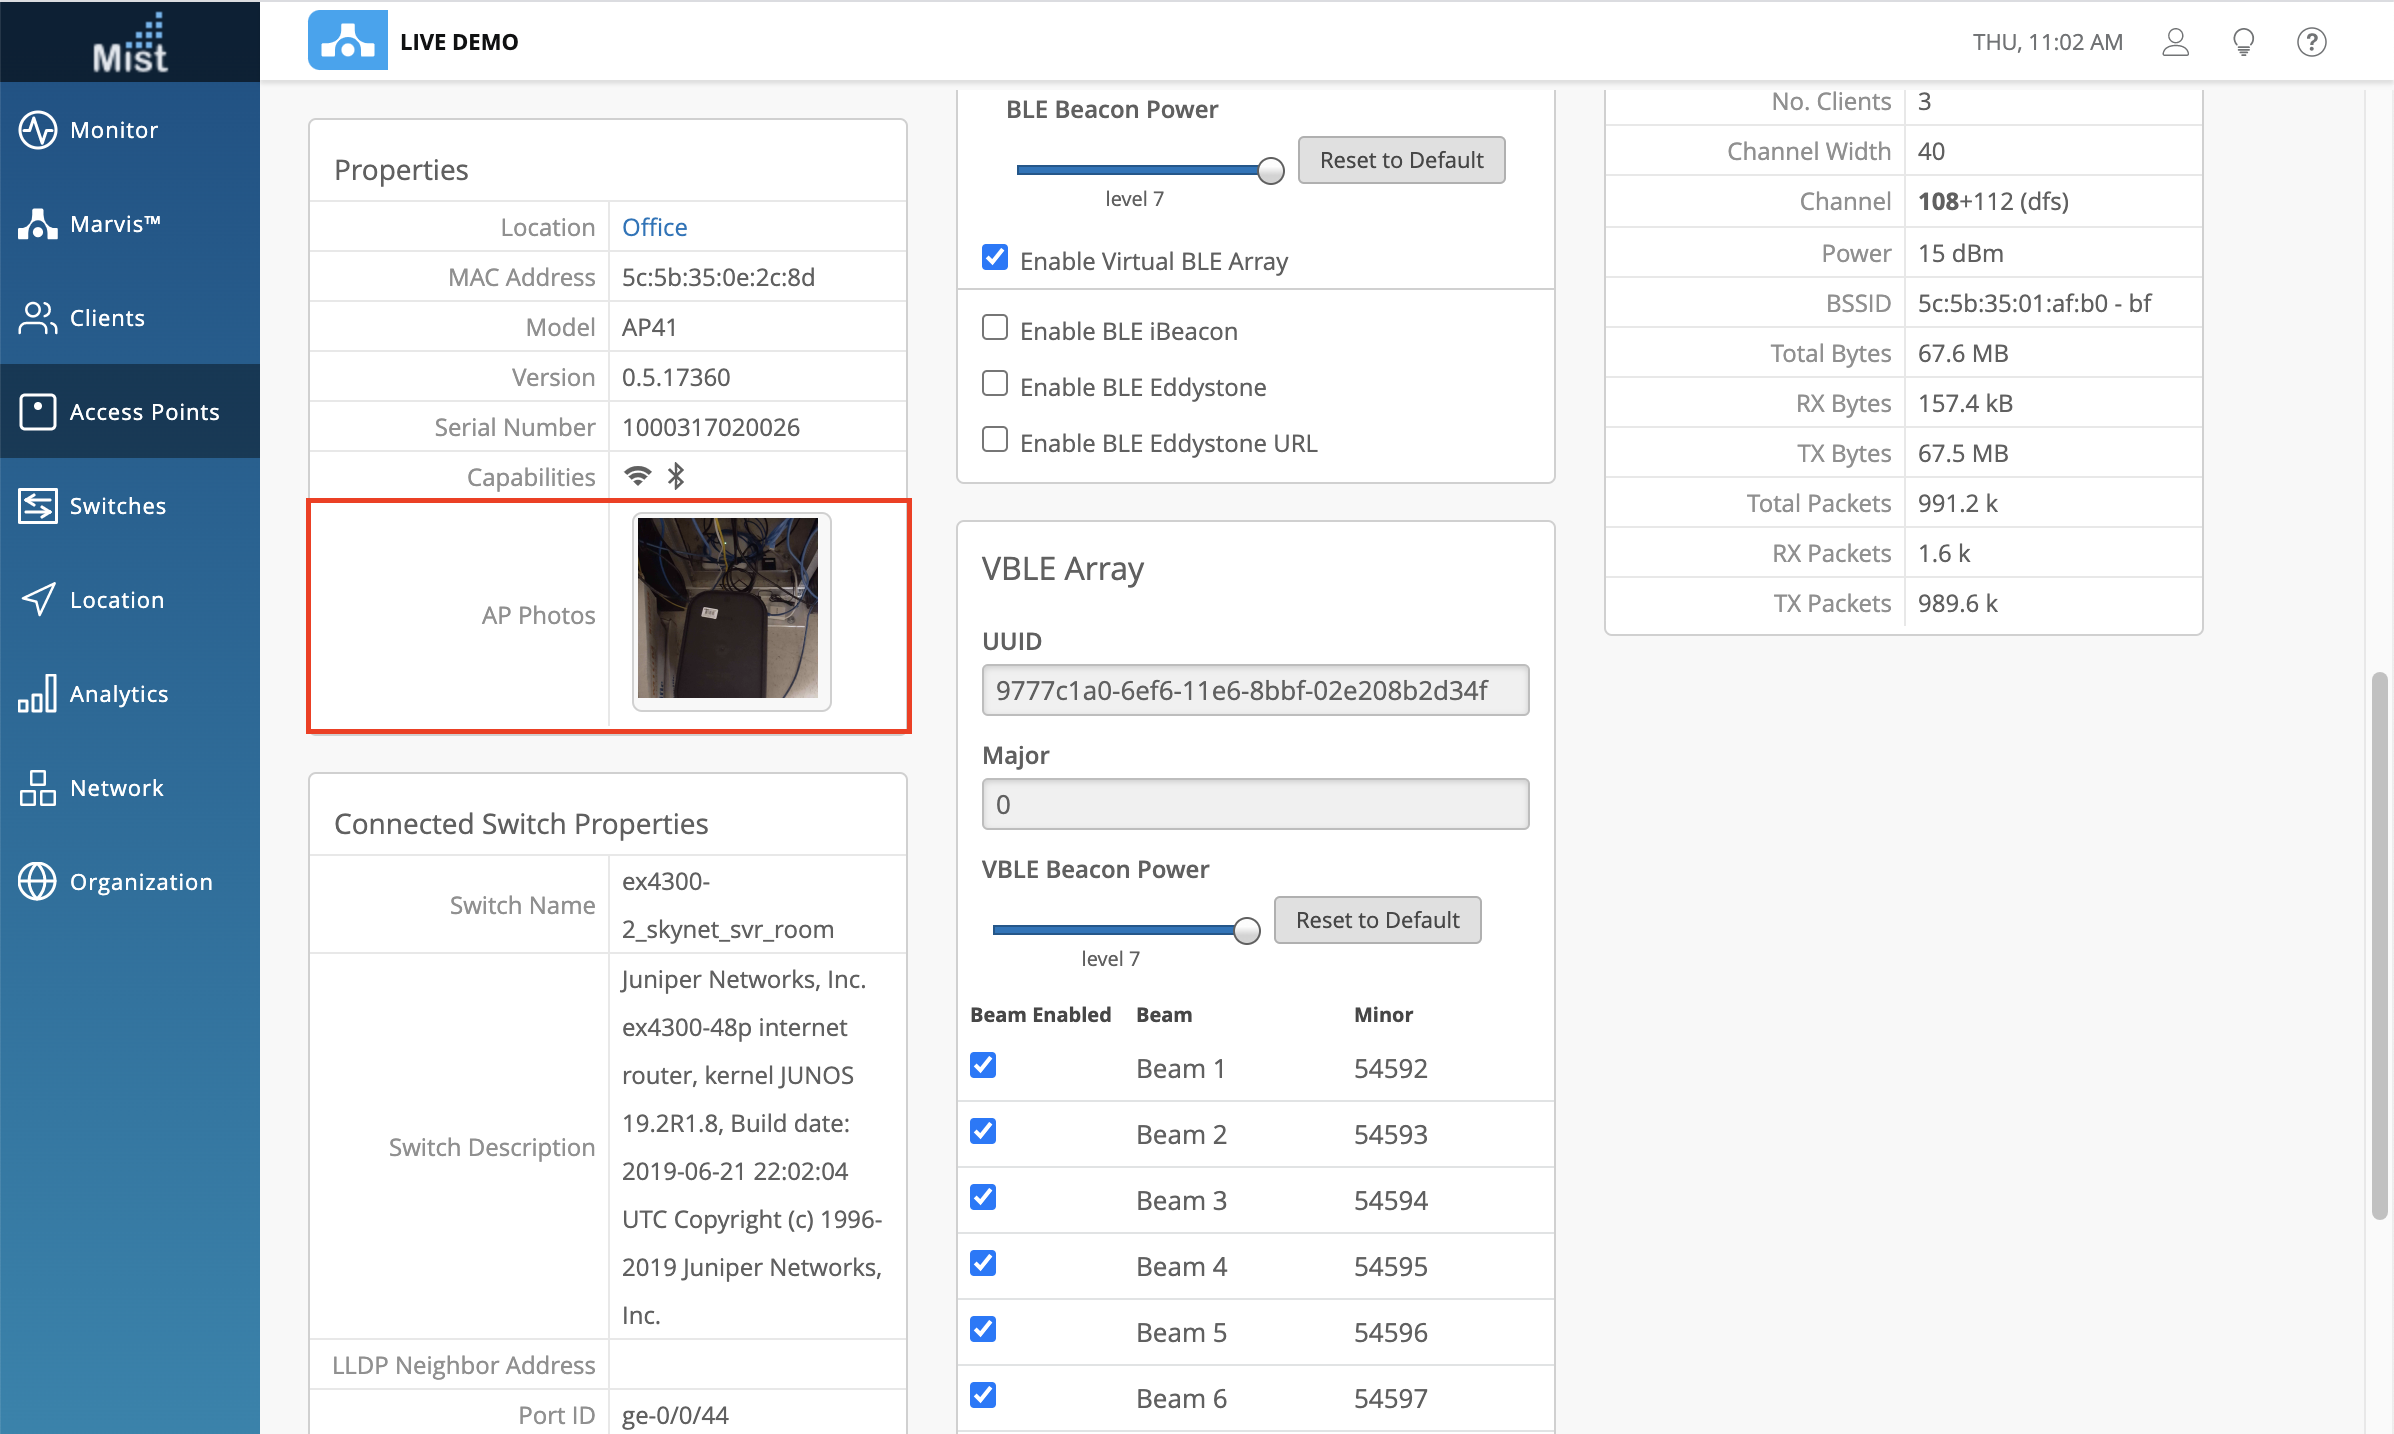This screenshot has width=2394, height=1434.
Task: Open the user account icon
Action: click(x=2176, y=42)
